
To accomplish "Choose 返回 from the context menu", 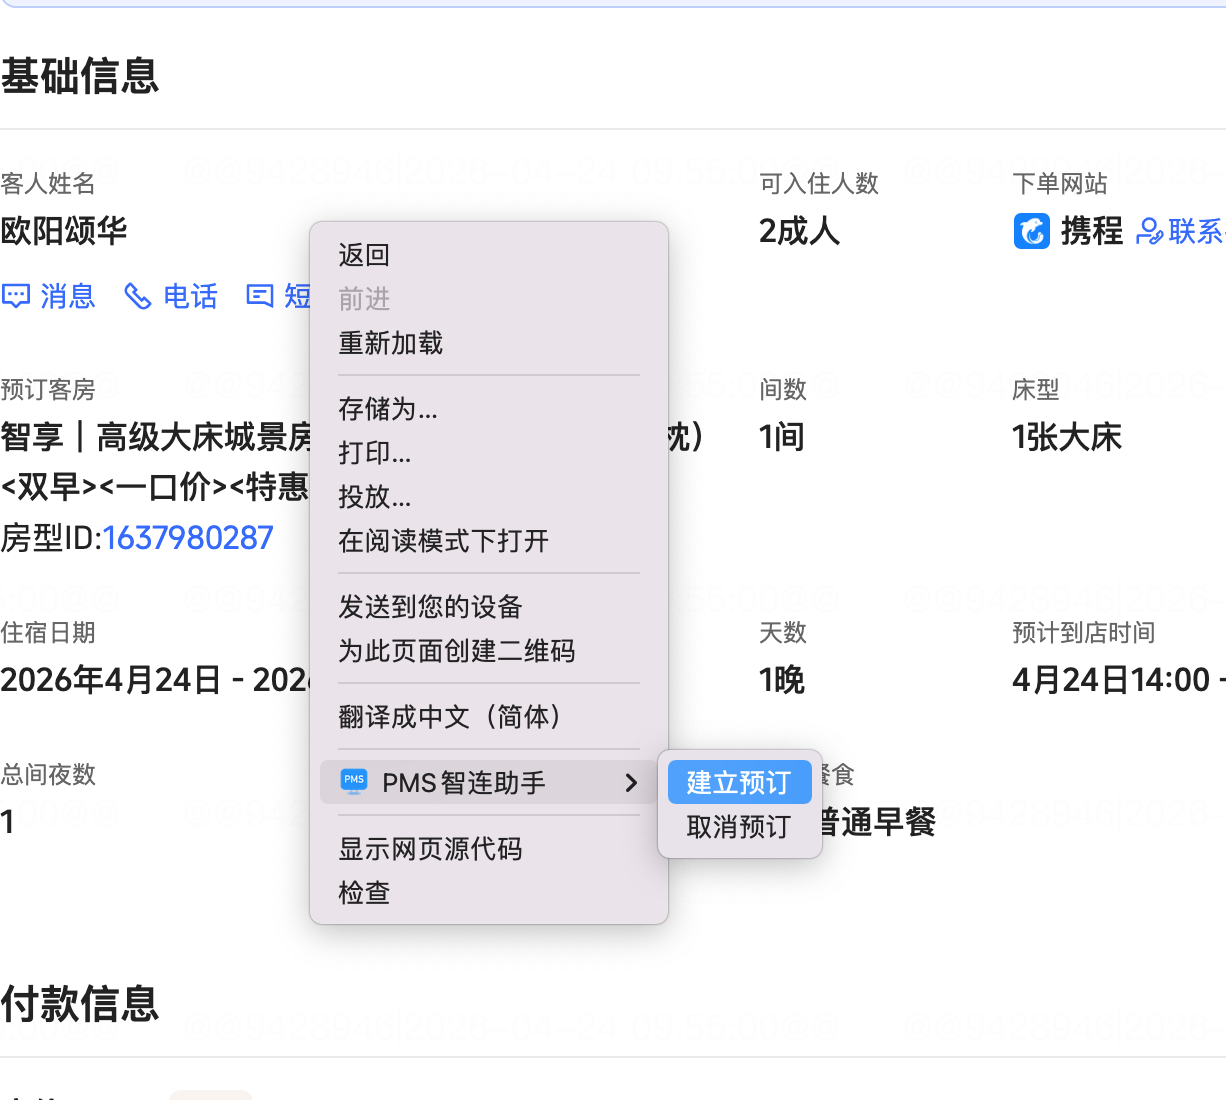I will (364, 255).
